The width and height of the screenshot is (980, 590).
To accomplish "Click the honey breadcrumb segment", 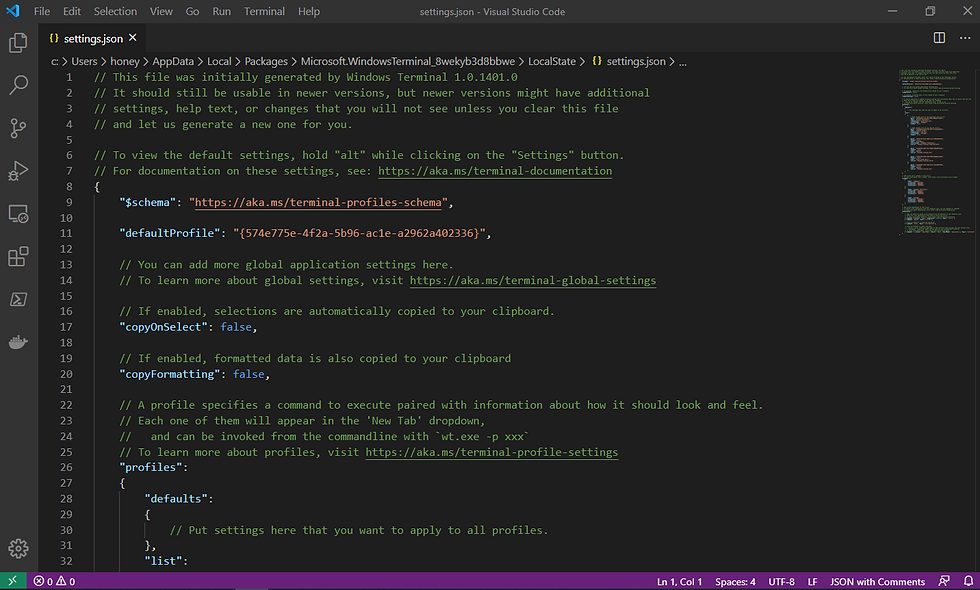I will [x=125, y=61].
